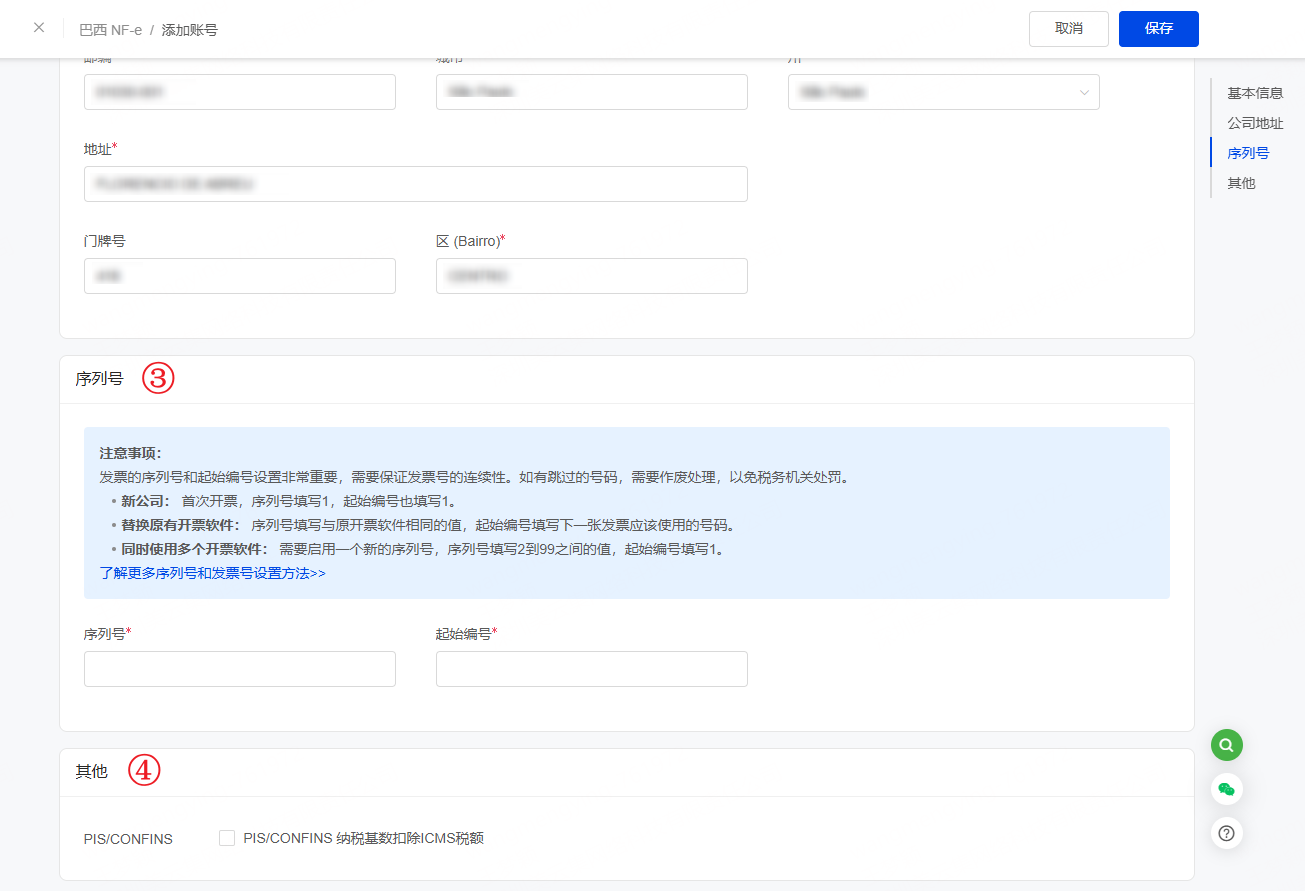Click the 区 (Bairro) input field
1305x891 pixels.
click(x=592, y=276)
